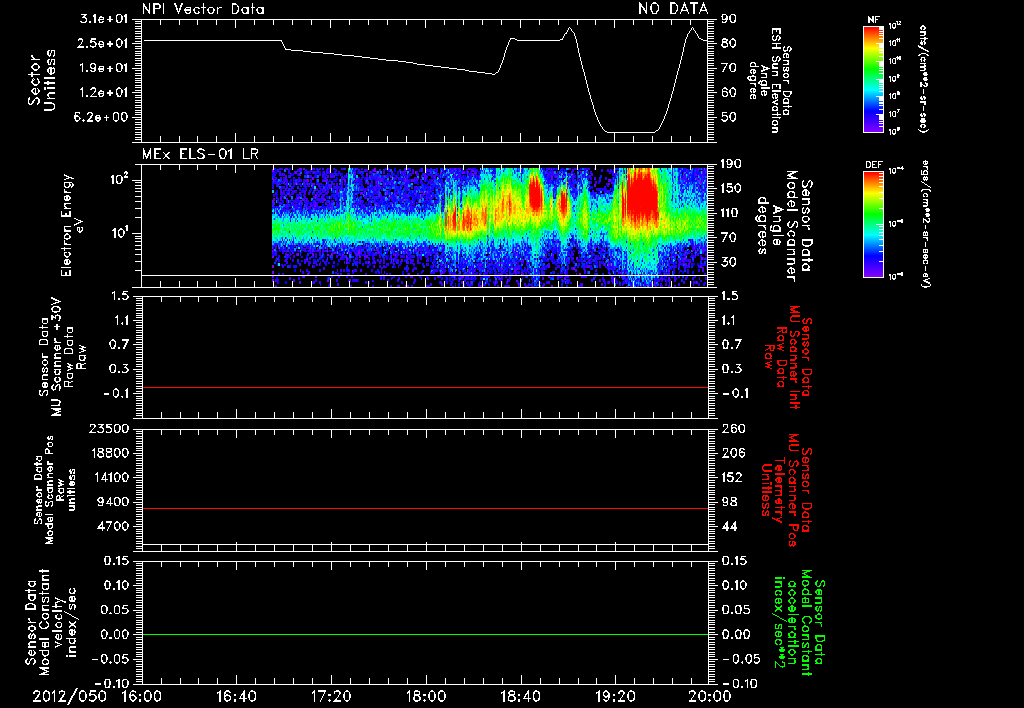1024x708 pixels.
Task: Click the '44' telemetry axis tick
Action: click(729, 526)
